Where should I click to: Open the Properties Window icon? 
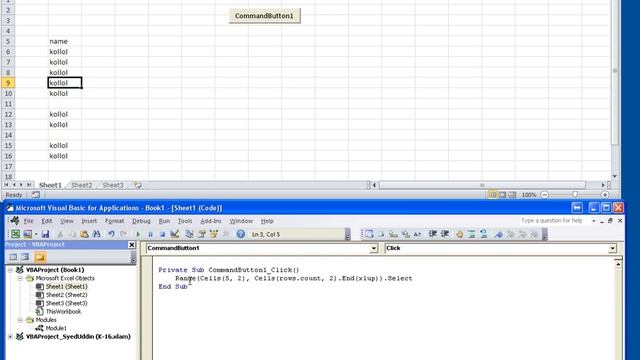click(x=201, y=234)
